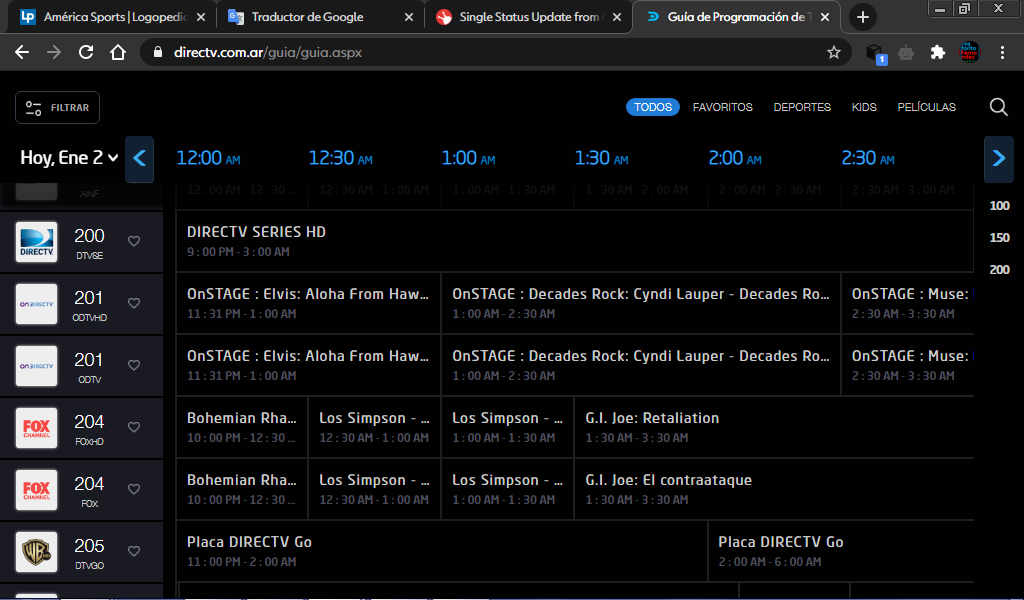Expand the Hoy, Ene 2 date dropdown
The height and width of the screenshot is (600, 1024).
[x=69, y=158]
